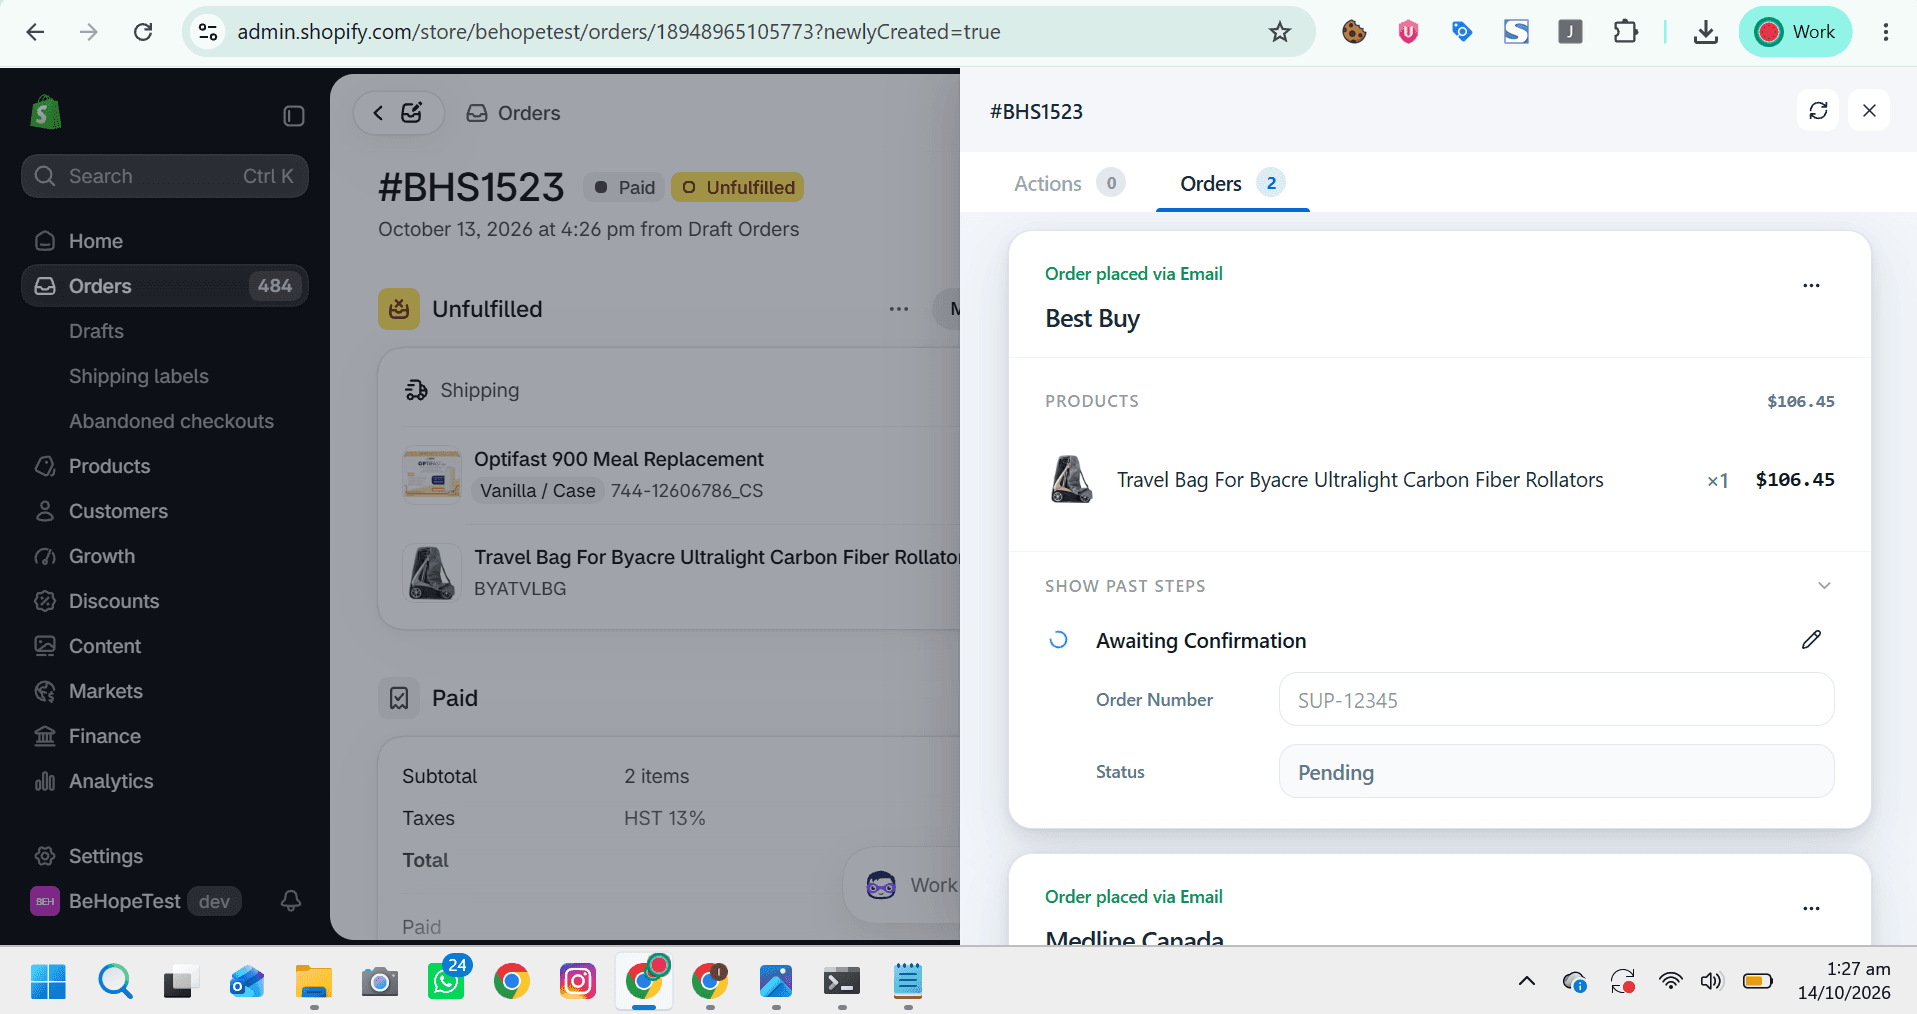Click the back arrow in order header
The width and height of the screenshot is (1917, 1014).
(x=378, y=113)
